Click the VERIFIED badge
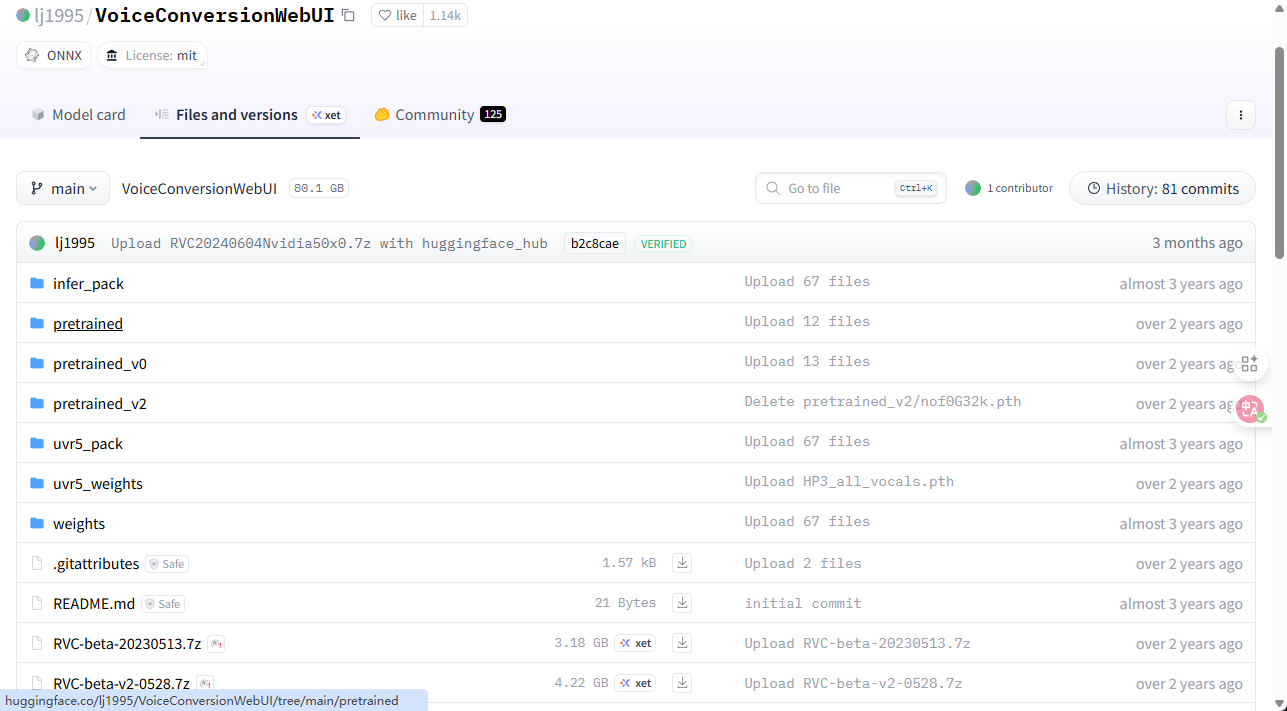The image size is (1287, 711). [x=663, y=244]
